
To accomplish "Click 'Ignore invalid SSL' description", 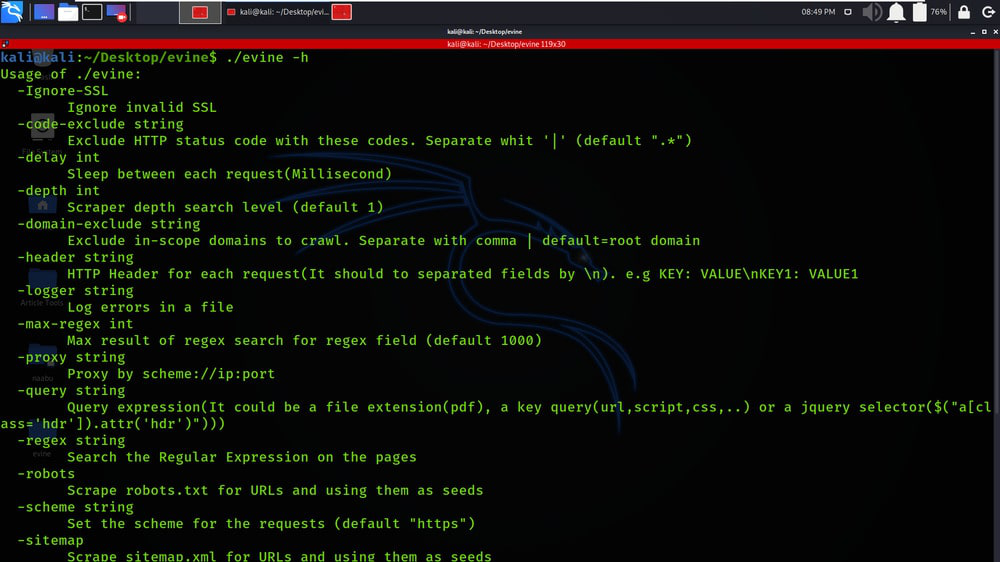I will click(142, 107).
